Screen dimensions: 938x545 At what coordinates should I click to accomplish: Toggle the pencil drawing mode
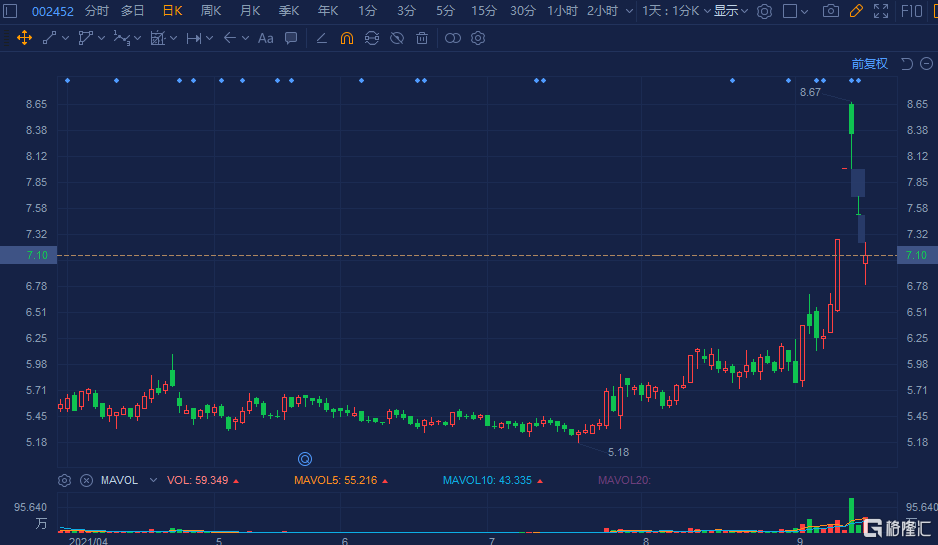coord(856,11)
